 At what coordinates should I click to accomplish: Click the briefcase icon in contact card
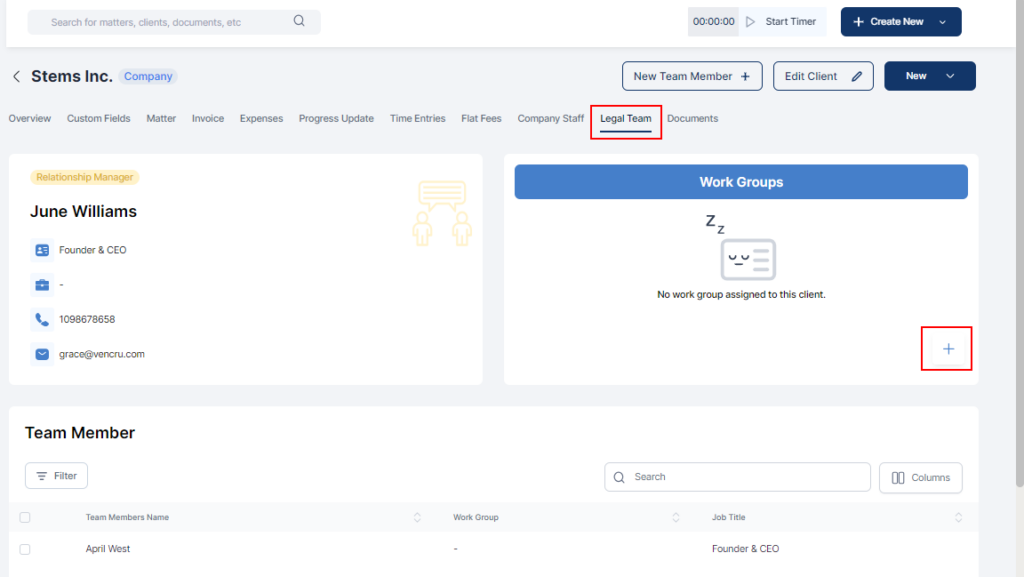tap(42, 285)
